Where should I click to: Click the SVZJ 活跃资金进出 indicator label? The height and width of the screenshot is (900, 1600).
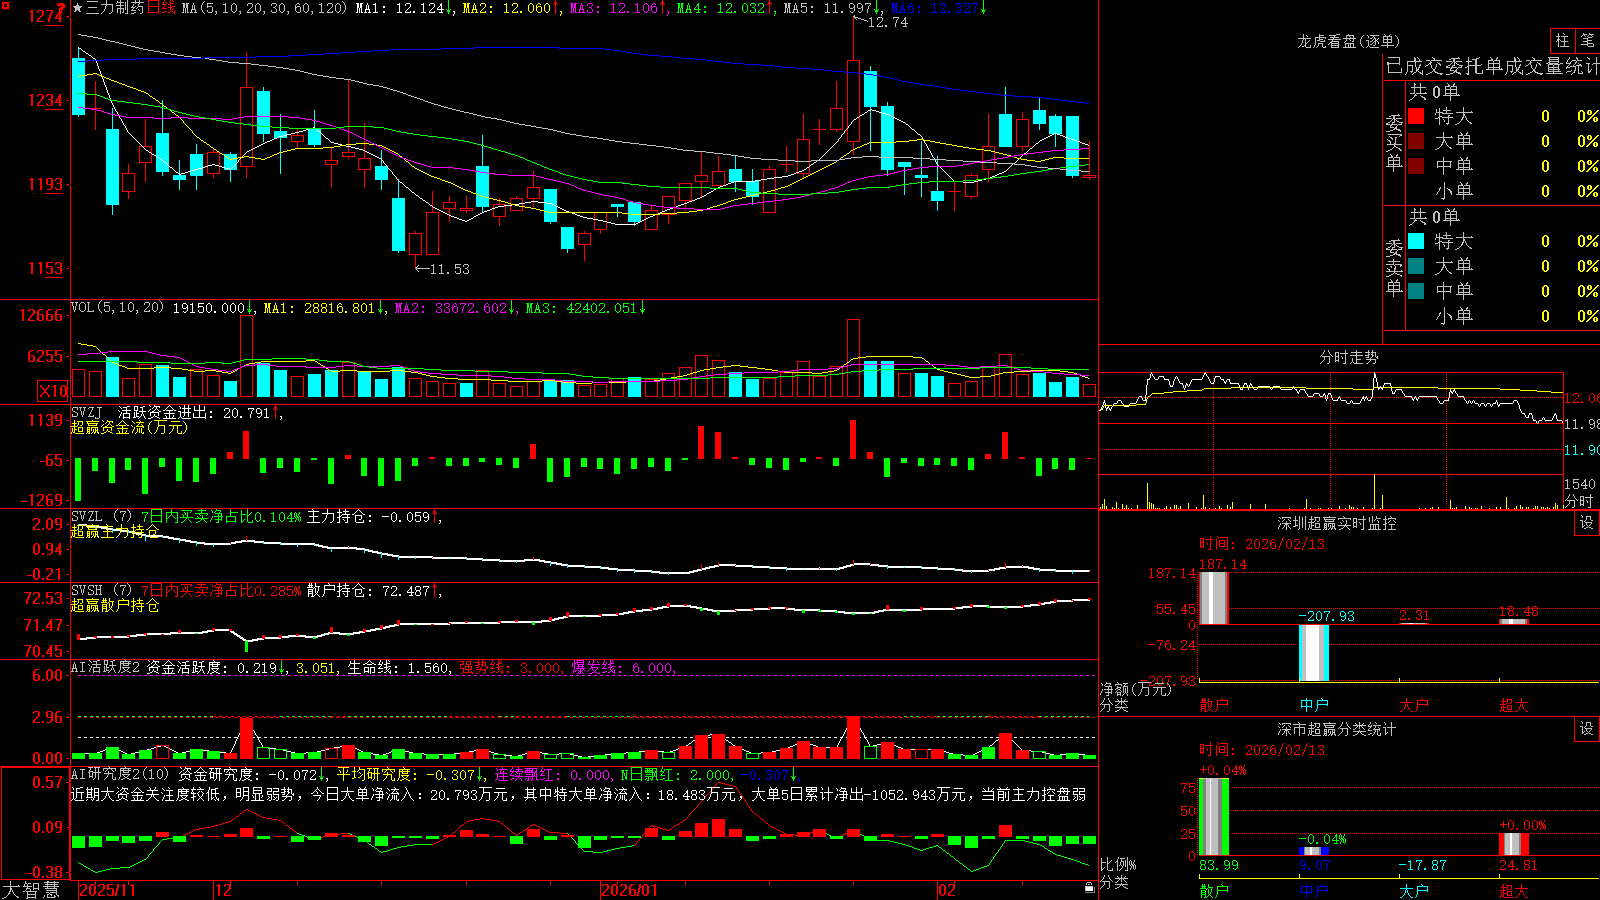click(x=144, y=412)
